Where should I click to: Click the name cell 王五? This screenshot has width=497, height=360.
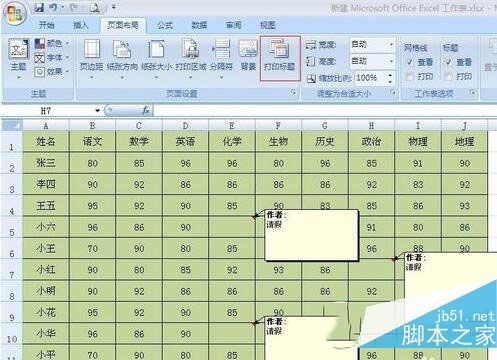click(46, 206)
